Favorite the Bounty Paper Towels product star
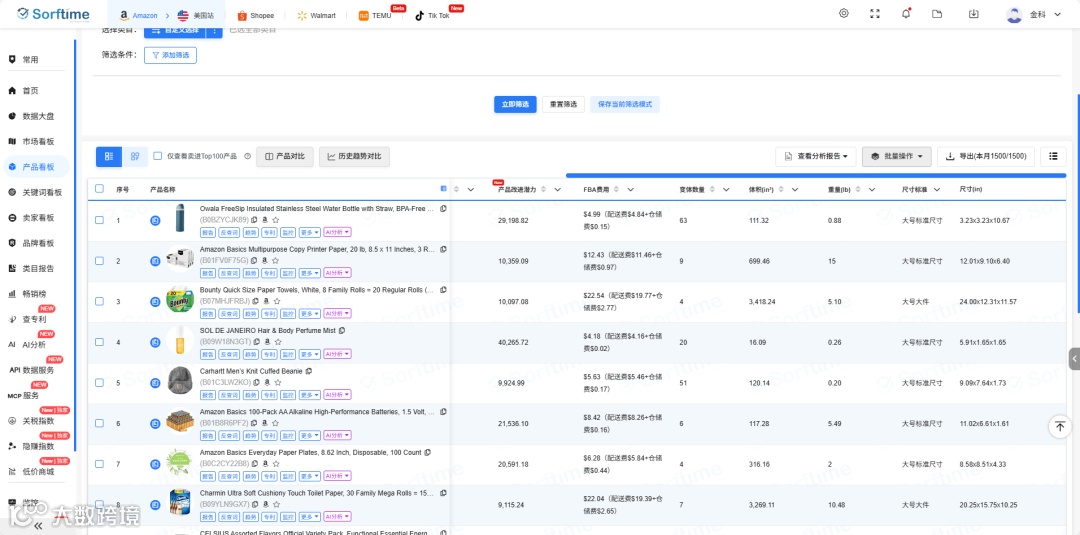Screen dimensions: 1080x535 pyautogui.click(x=277, y=302)
